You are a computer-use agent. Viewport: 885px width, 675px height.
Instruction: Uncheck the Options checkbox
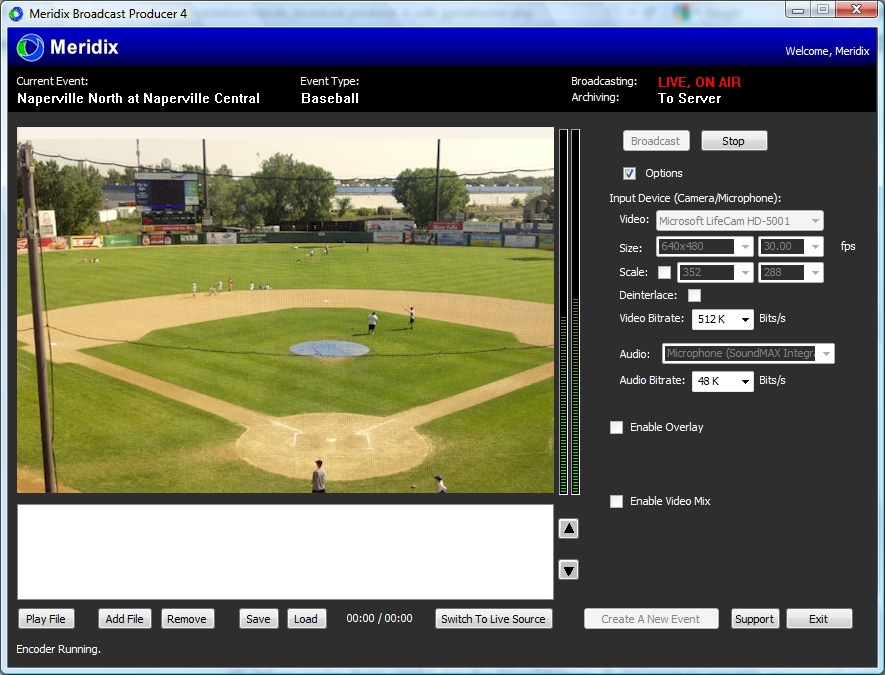(x=629, y=172)
